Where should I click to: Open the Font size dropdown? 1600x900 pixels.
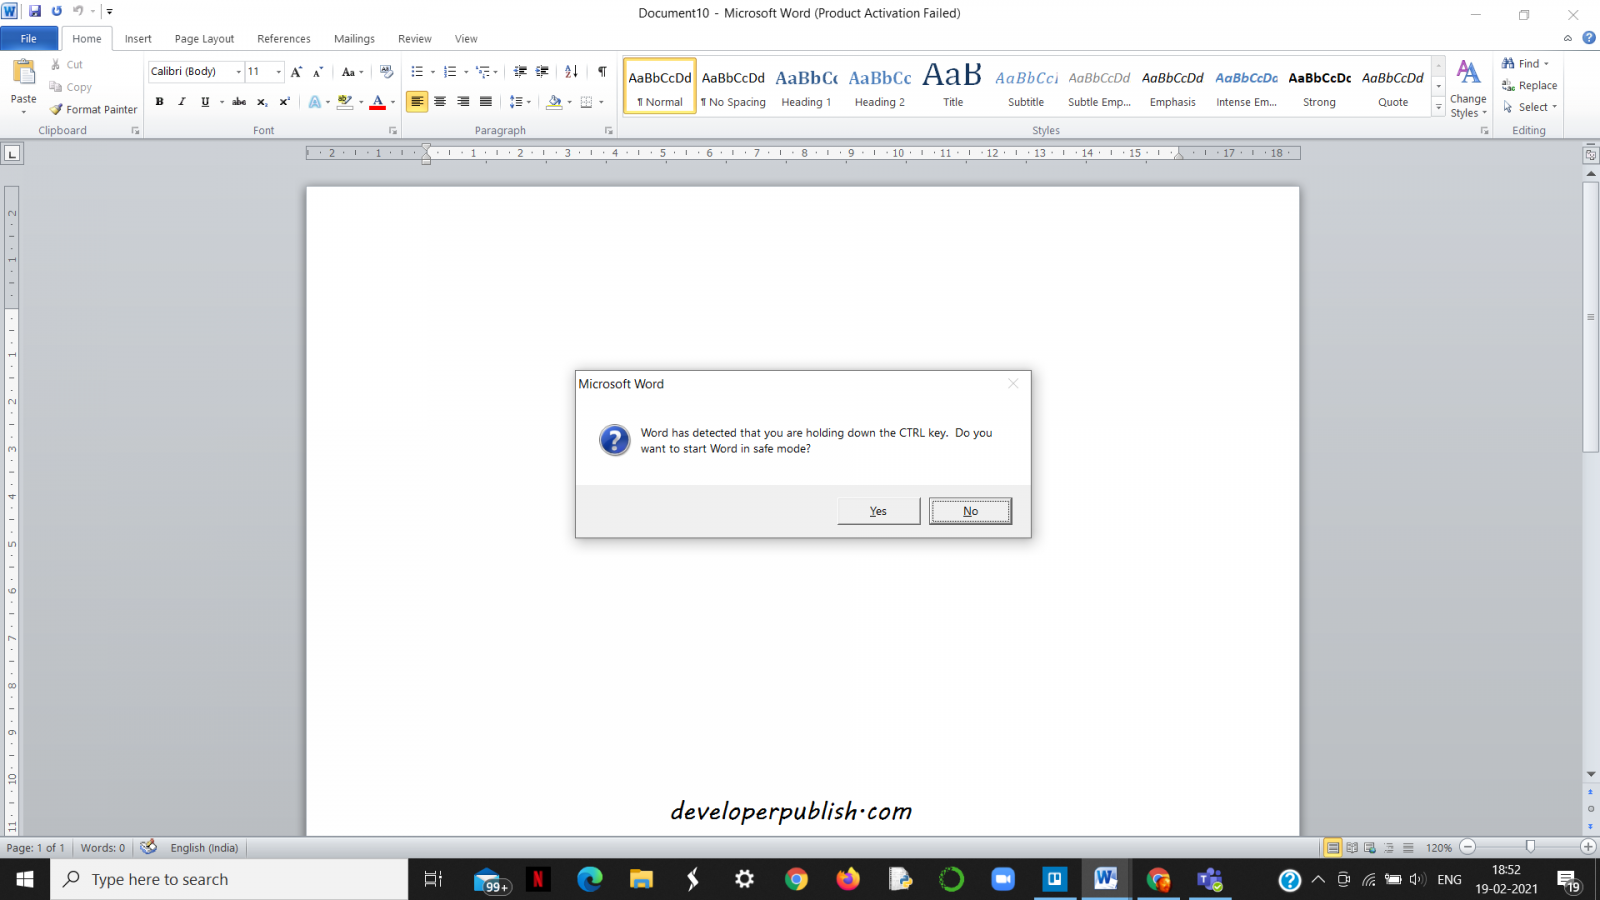pos(278,71)
